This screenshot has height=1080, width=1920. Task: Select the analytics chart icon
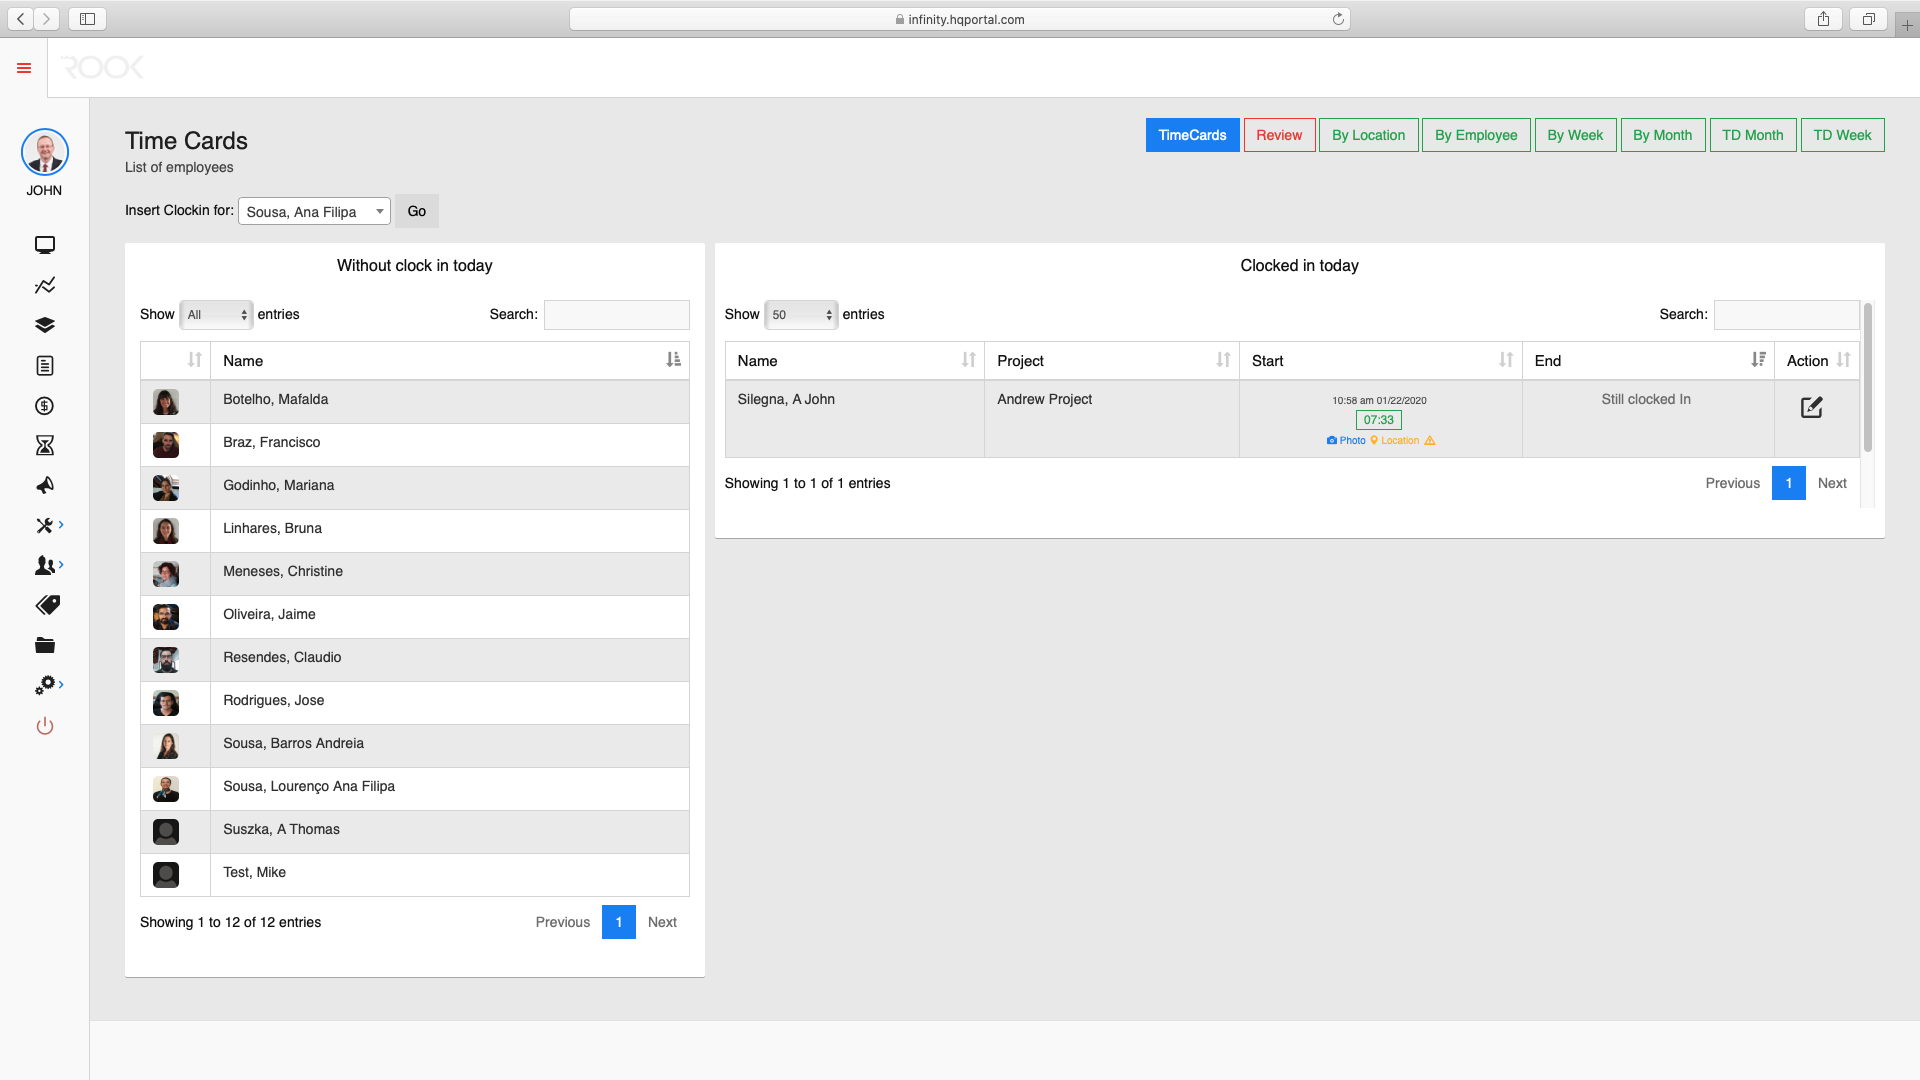[44, 285]
